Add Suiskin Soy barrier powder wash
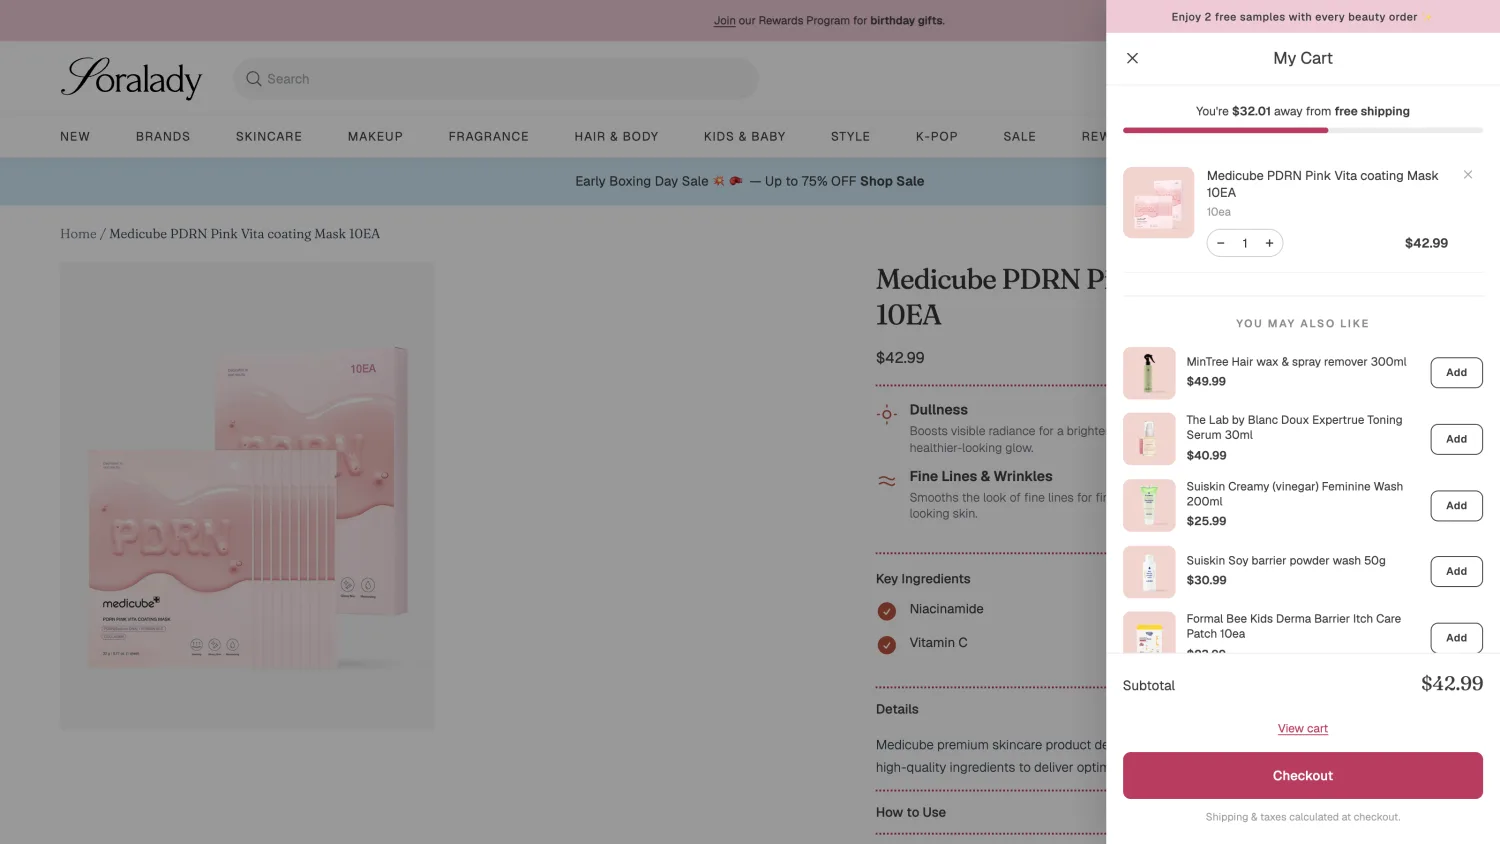 coord(1456,572)
